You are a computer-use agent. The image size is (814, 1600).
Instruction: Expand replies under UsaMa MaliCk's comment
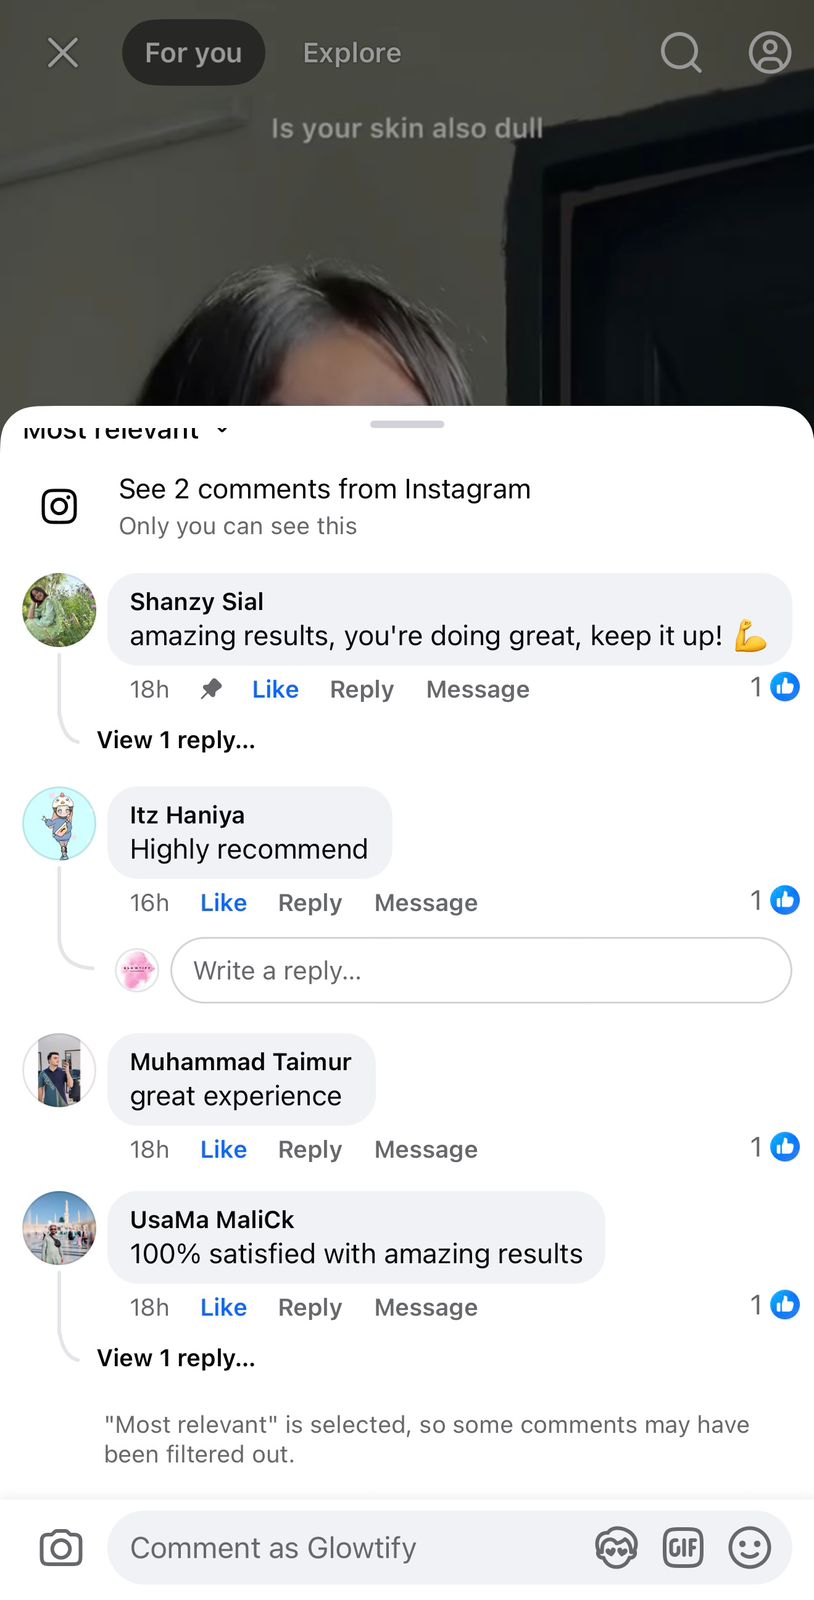176,1358
